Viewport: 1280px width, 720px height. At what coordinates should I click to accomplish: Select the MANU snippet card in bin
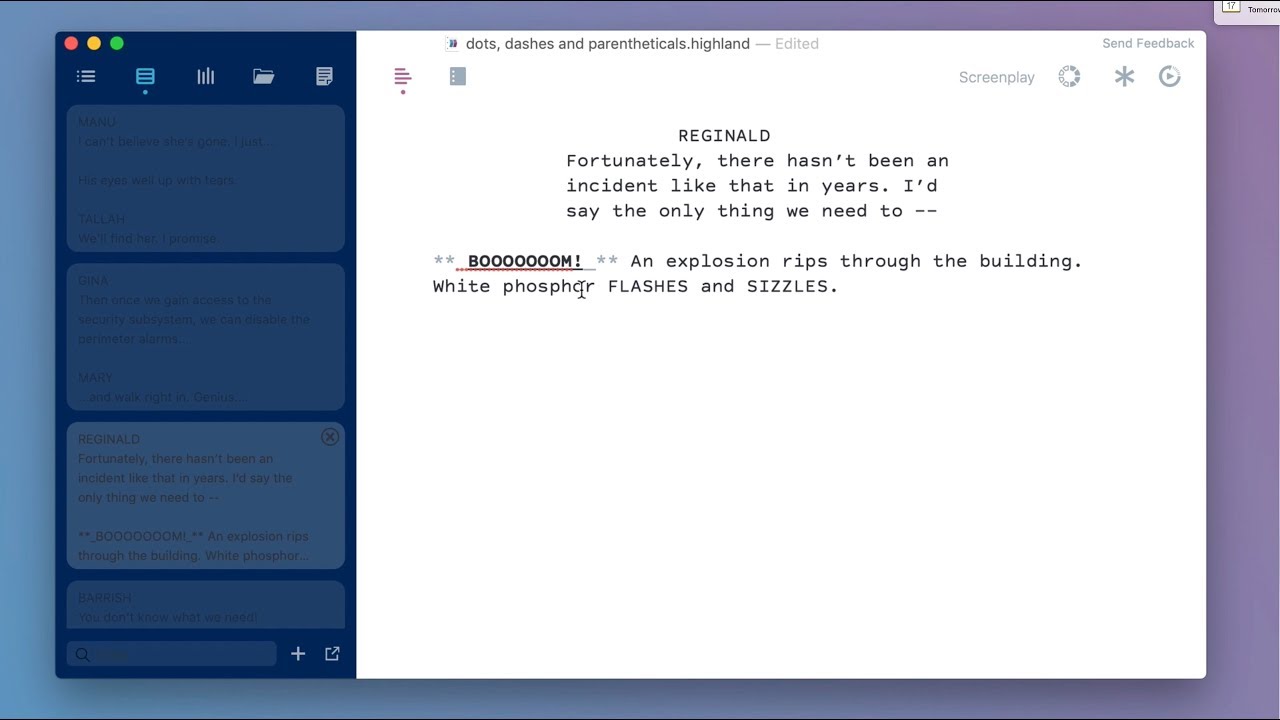[206, 178]
